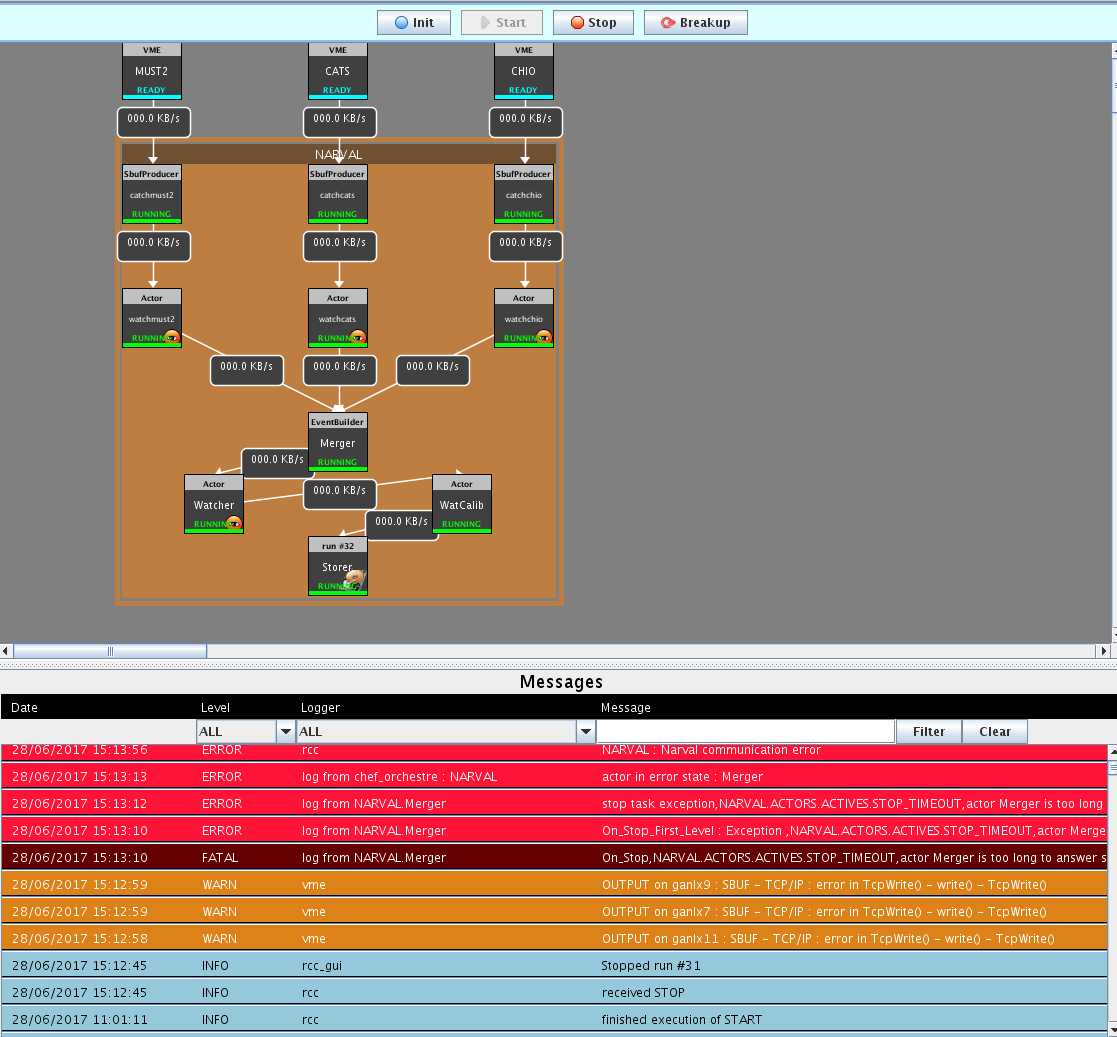Select the Merger EventBuilder node

pyautogui.click(x=338, y=442)
